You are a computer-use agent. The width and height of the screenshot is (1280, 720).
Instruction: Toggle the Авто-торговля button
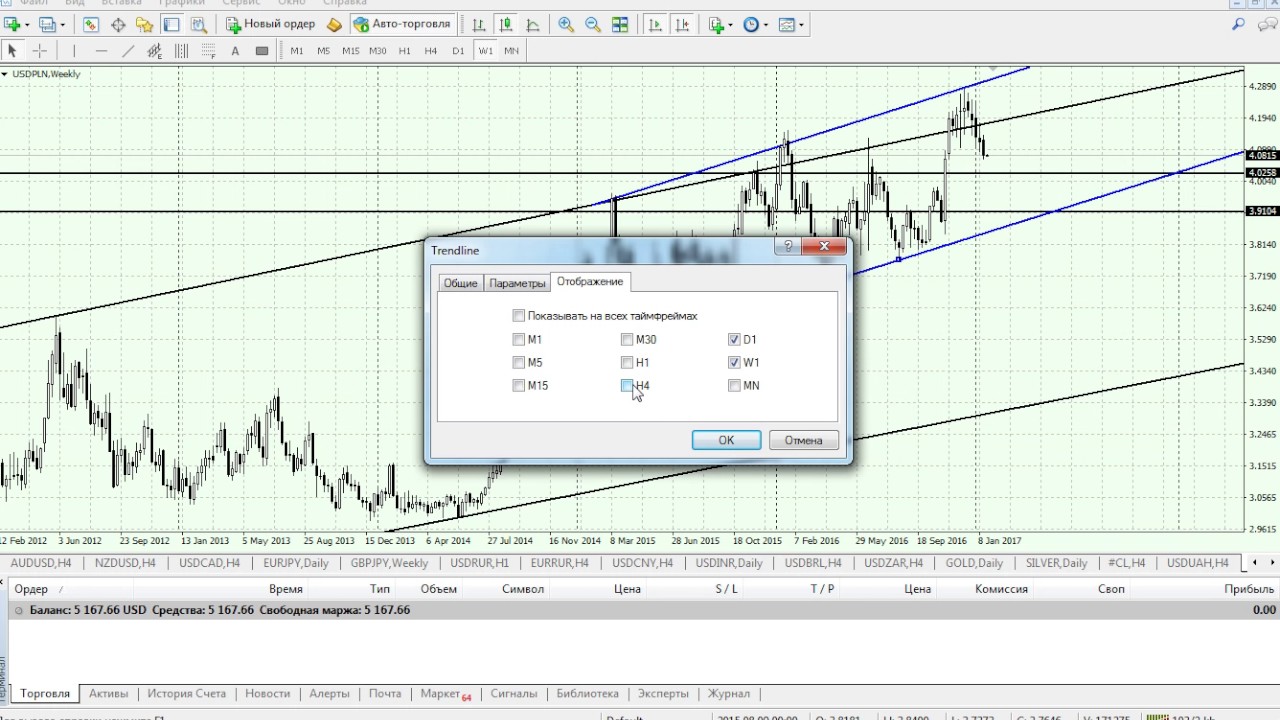(x=402, y=24)
